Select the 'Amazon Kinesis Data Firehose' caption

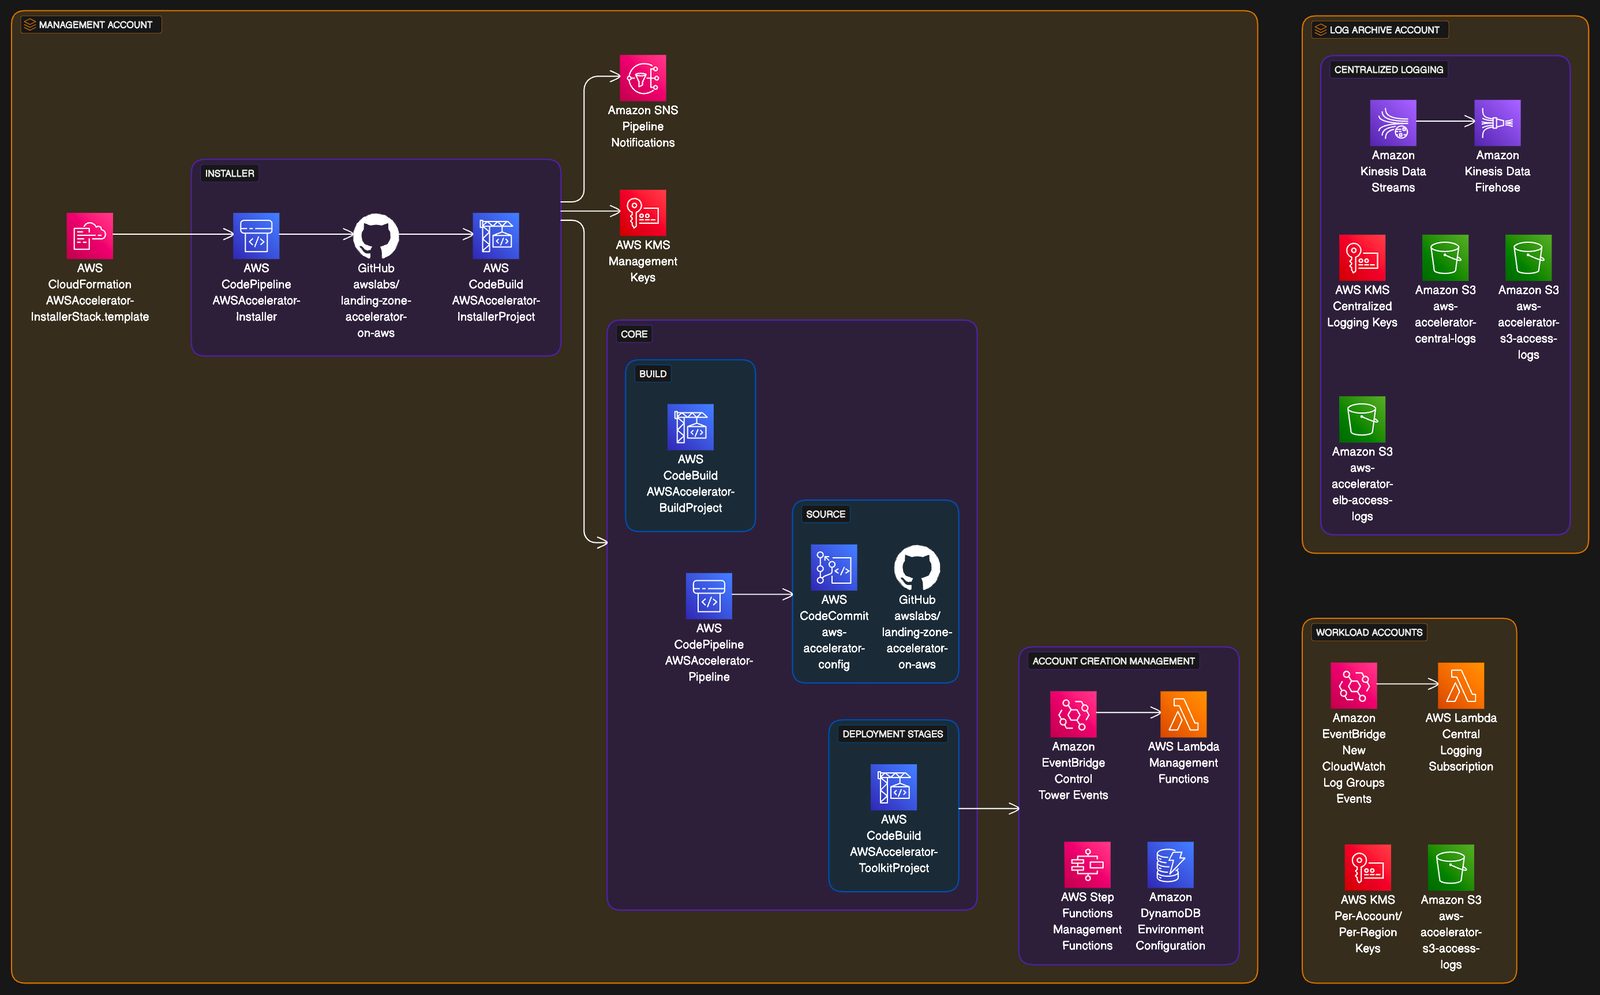1497,171
